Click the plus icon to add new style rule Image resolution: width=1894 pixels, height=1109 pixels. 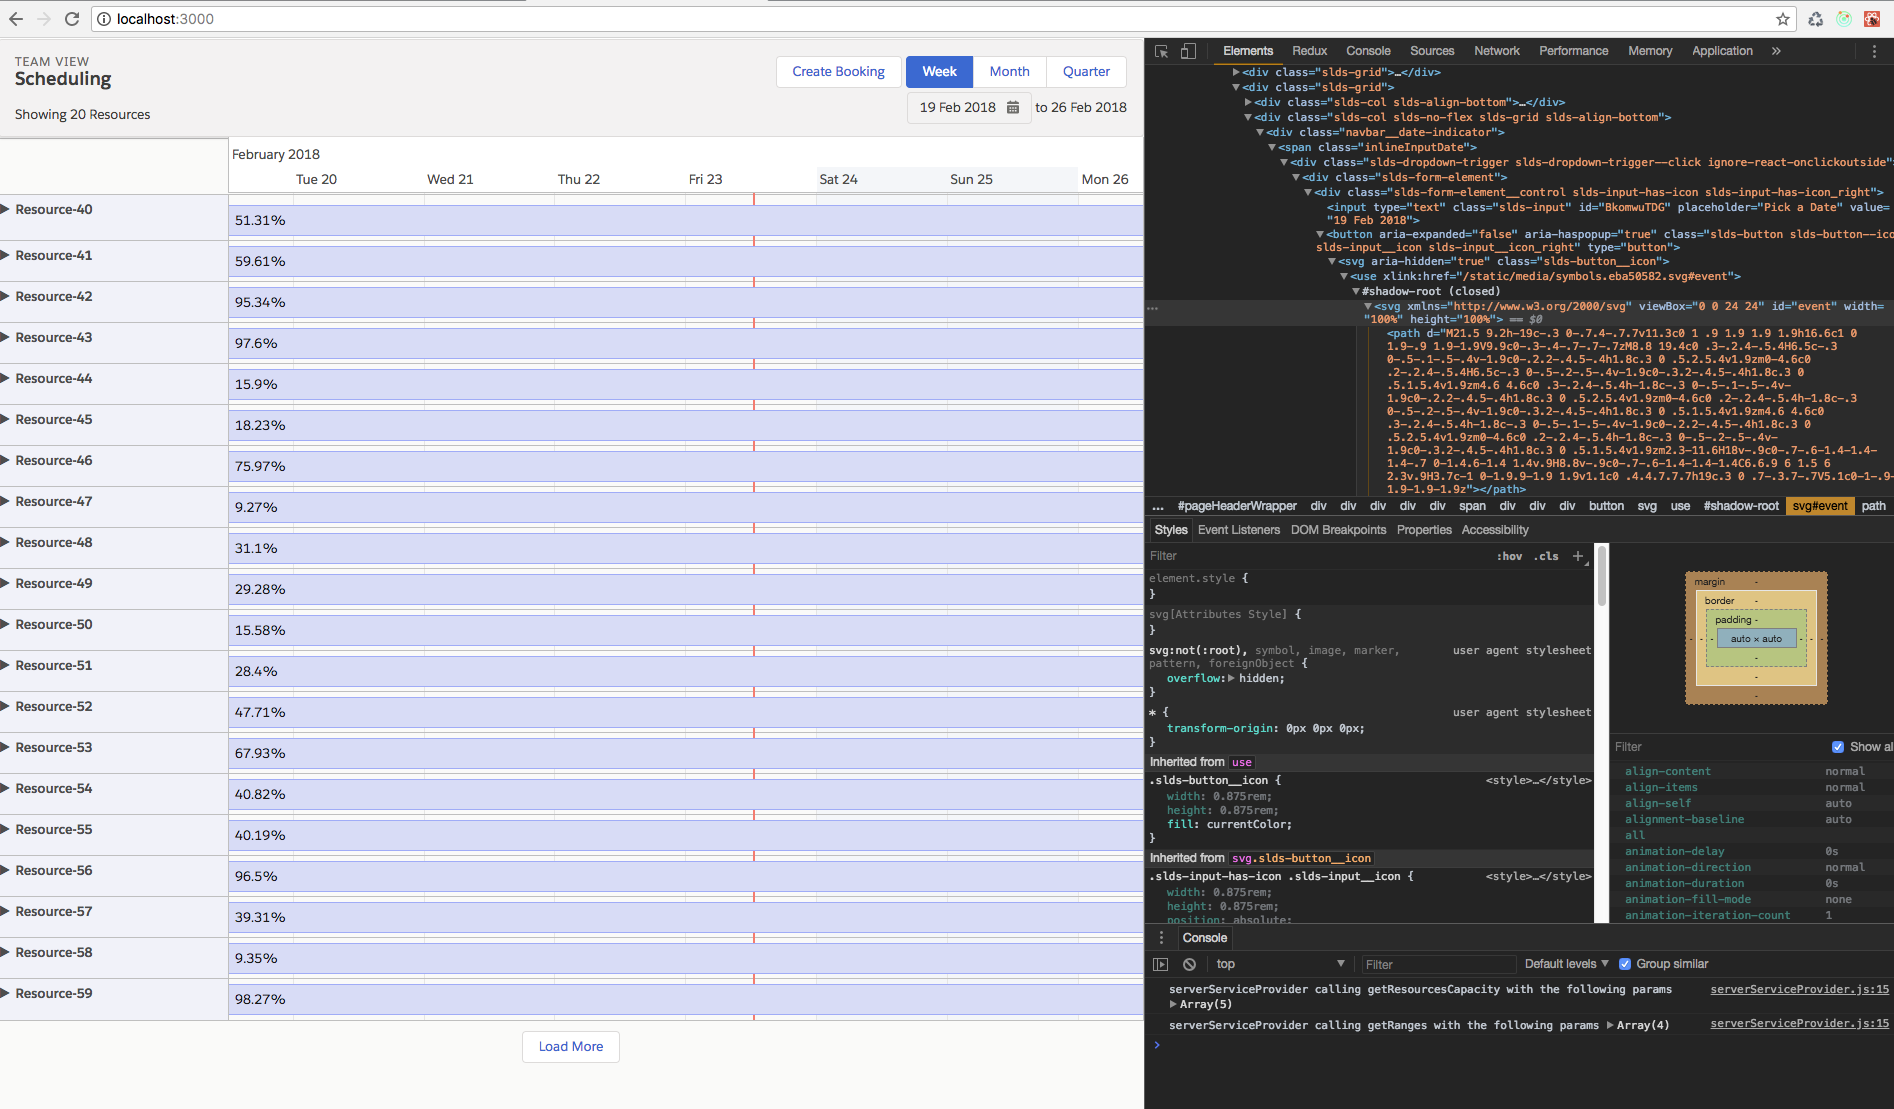(x=1578, y=556)
